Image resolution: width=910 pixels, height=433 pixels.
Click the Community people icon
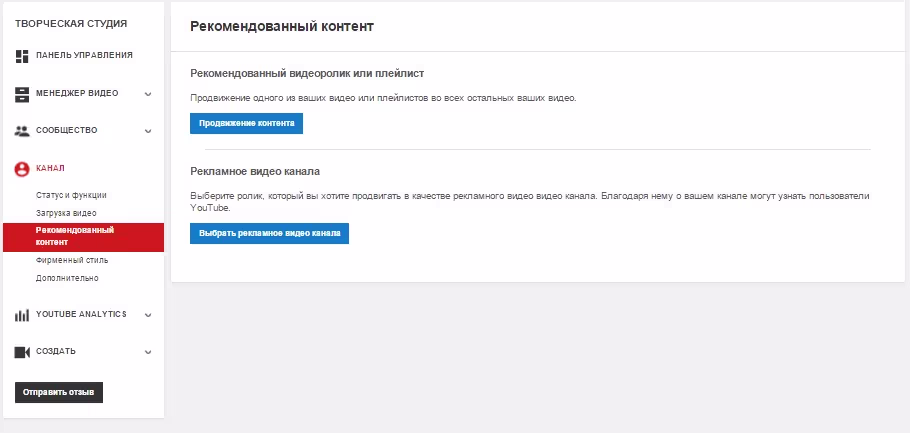tap(21, 131)
